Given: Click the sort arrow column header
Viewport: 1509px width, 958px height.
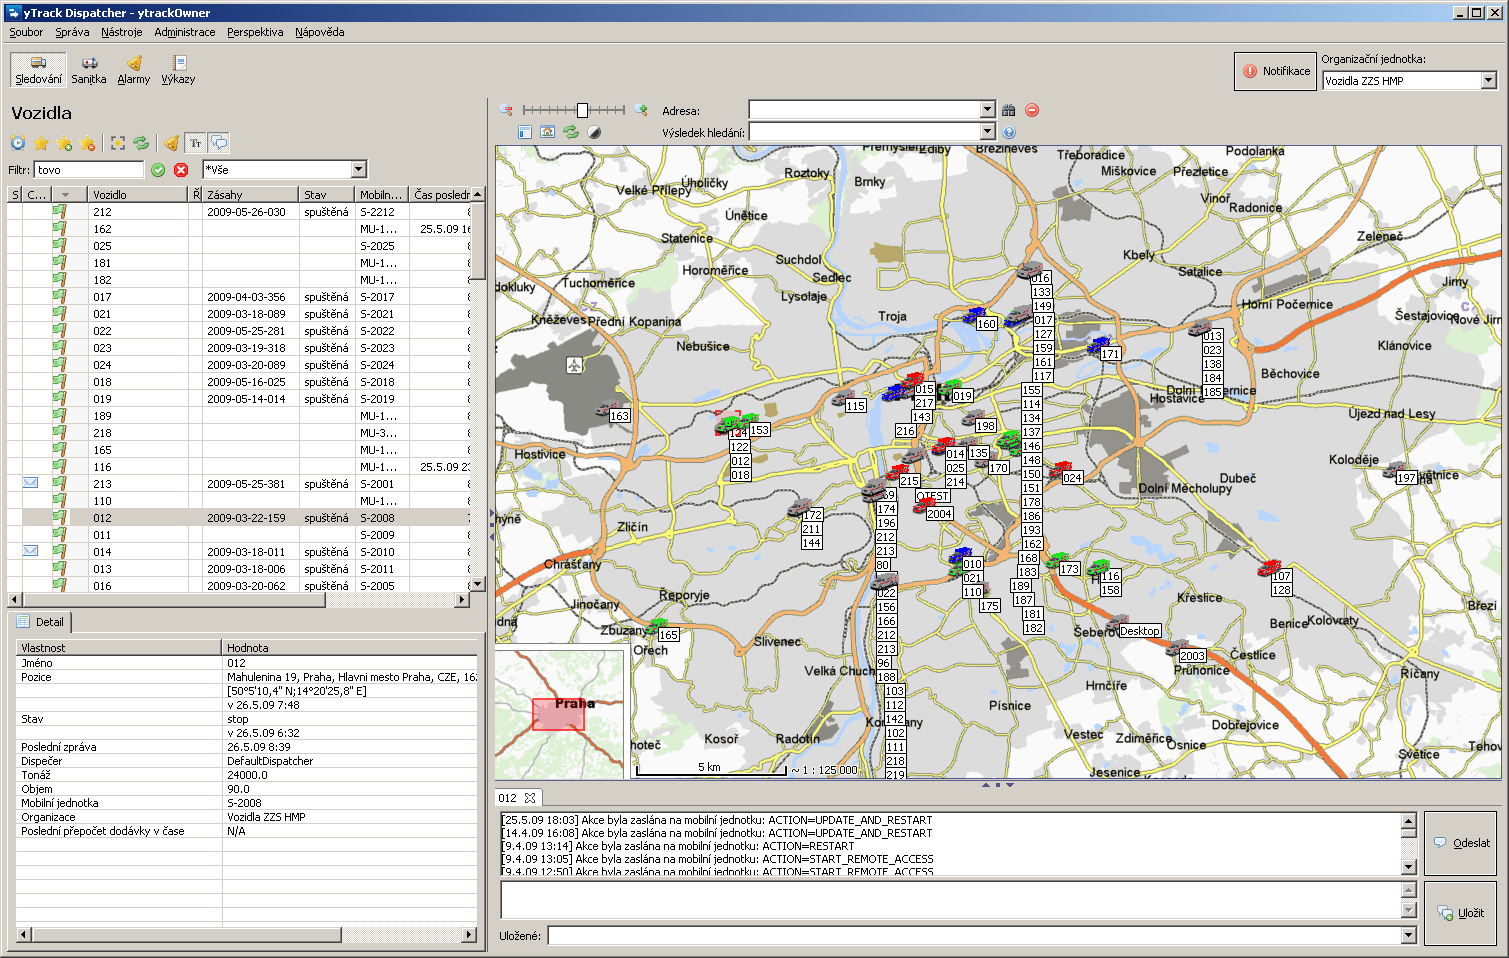Looking at the screenshot, I should [67, 195].
